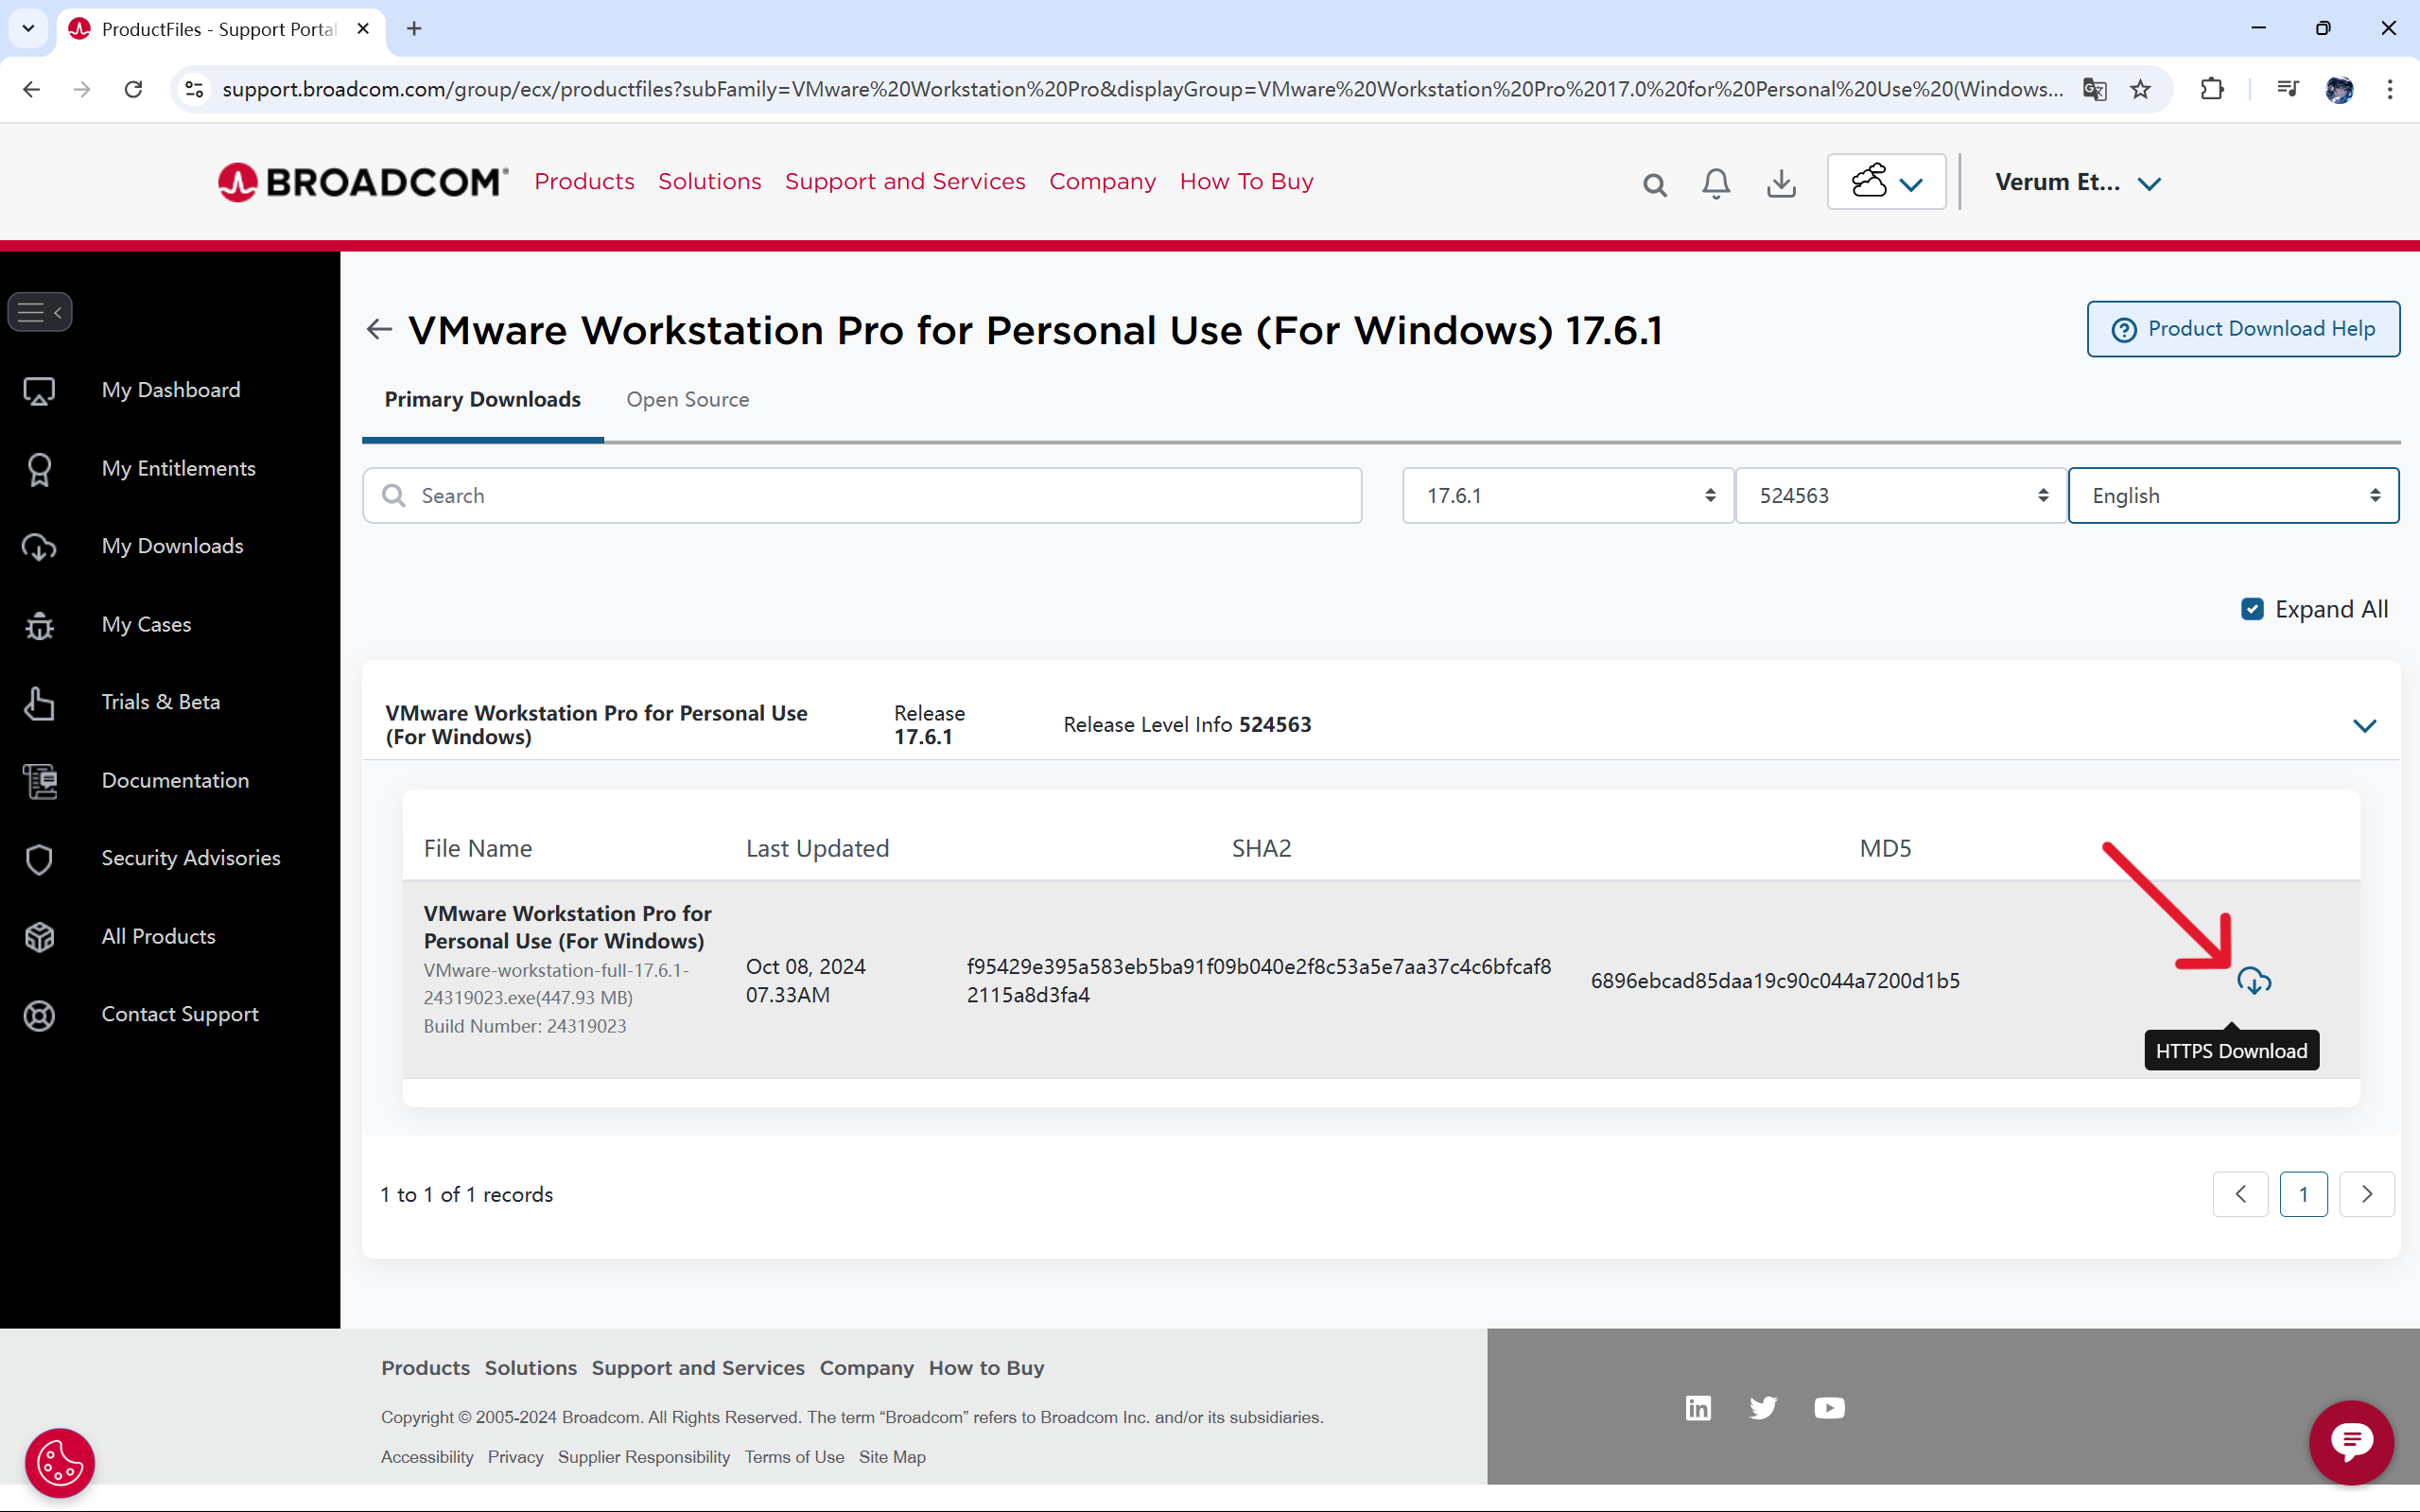Go to the next results page
The image size is (2420, 1512).
click(2366, 1194)
